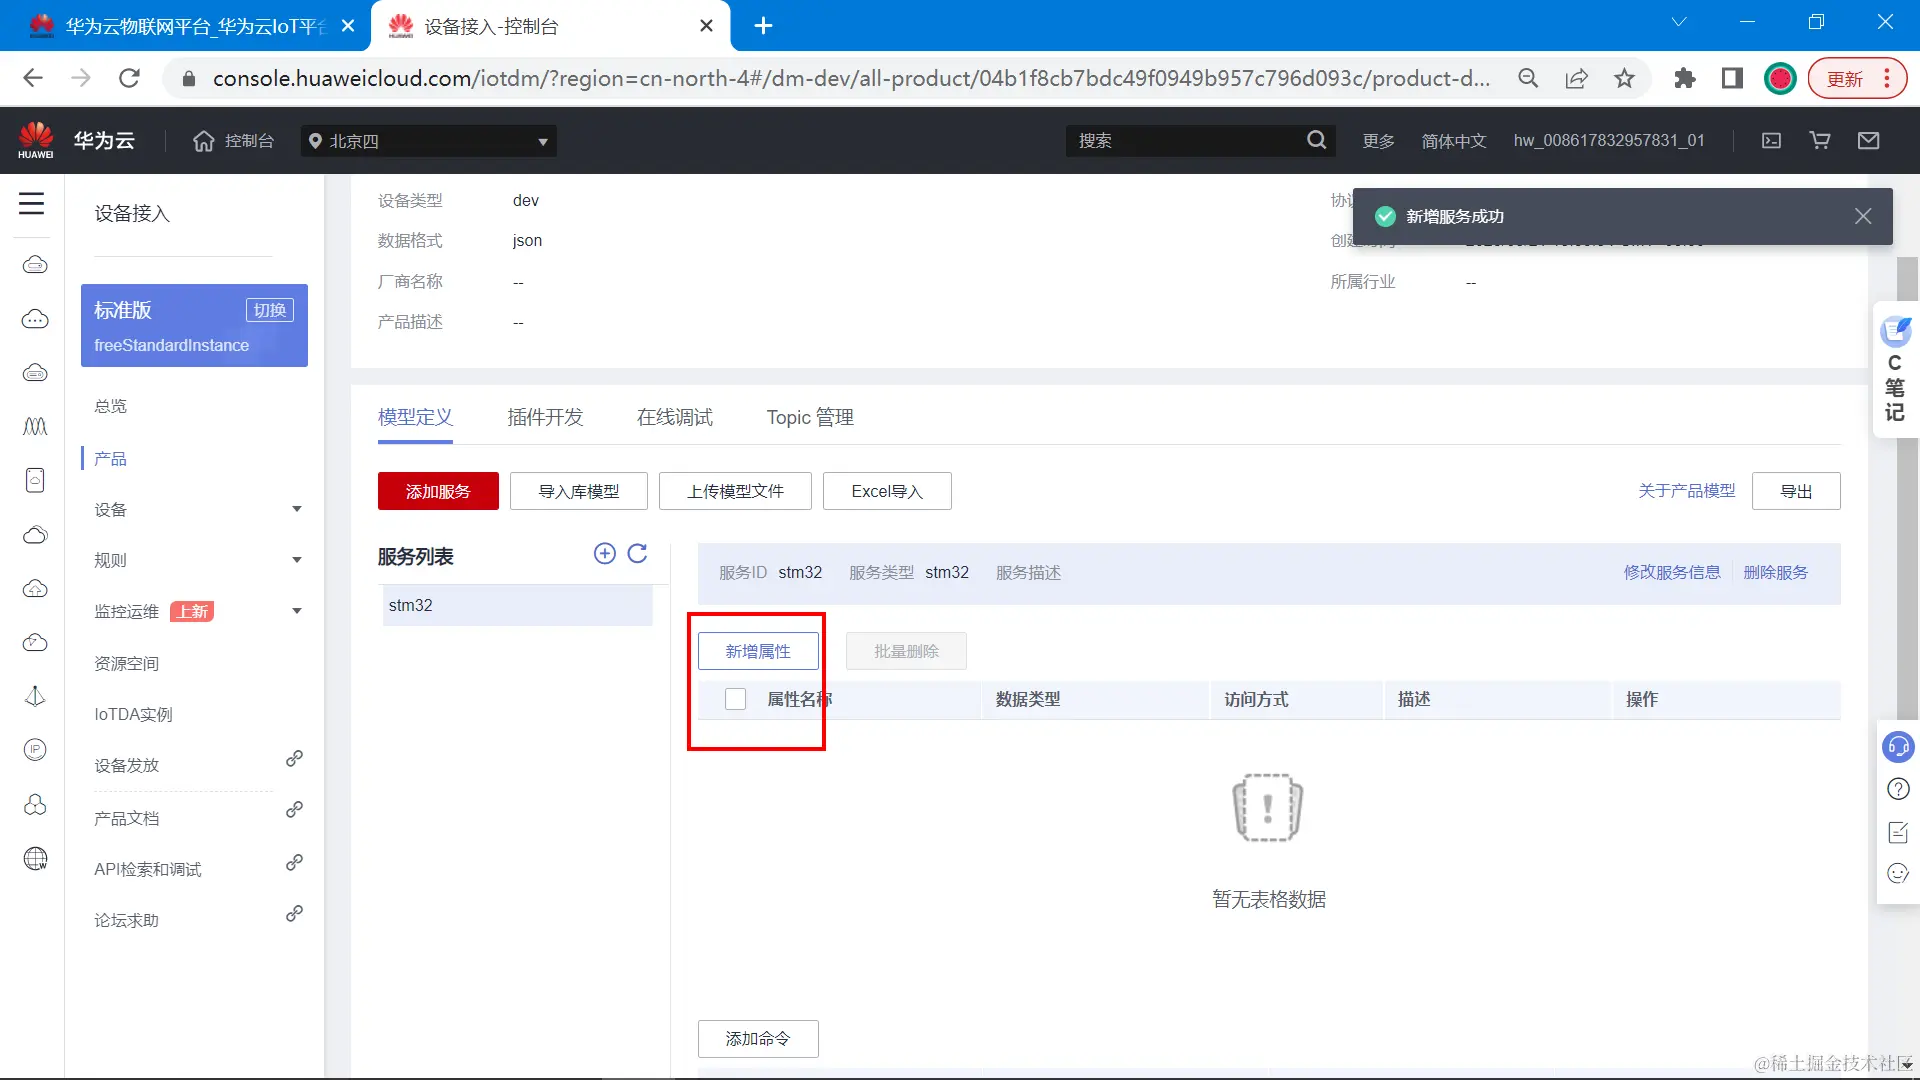
Task: Click the customer service headset icon
Action: point(1897,747)
